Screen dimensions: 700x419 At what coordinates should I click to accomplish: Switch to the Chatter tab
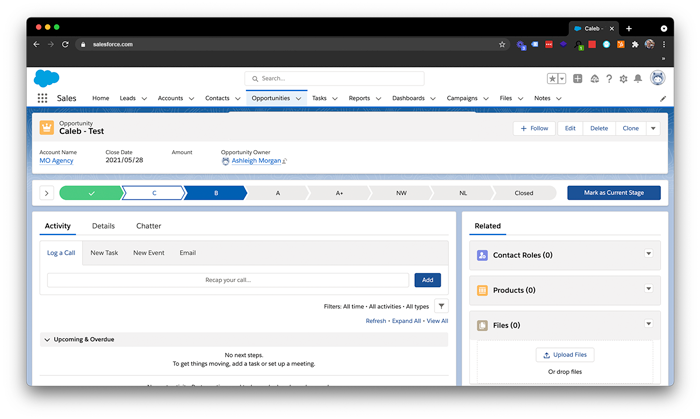pyautogui.click(x=149, y=226)
